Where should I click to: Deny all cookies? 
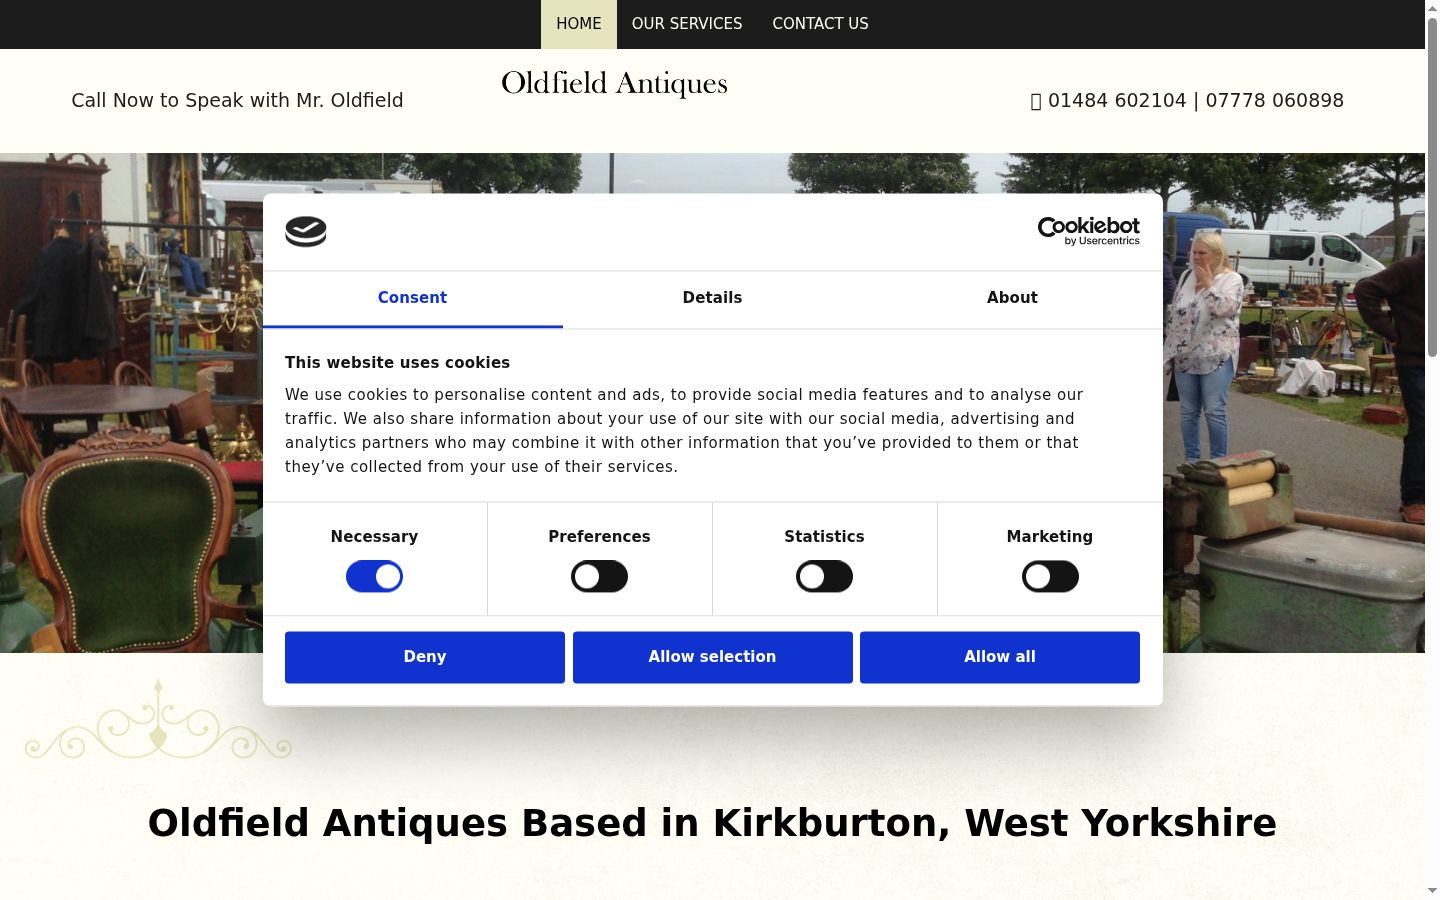point(425,657)
